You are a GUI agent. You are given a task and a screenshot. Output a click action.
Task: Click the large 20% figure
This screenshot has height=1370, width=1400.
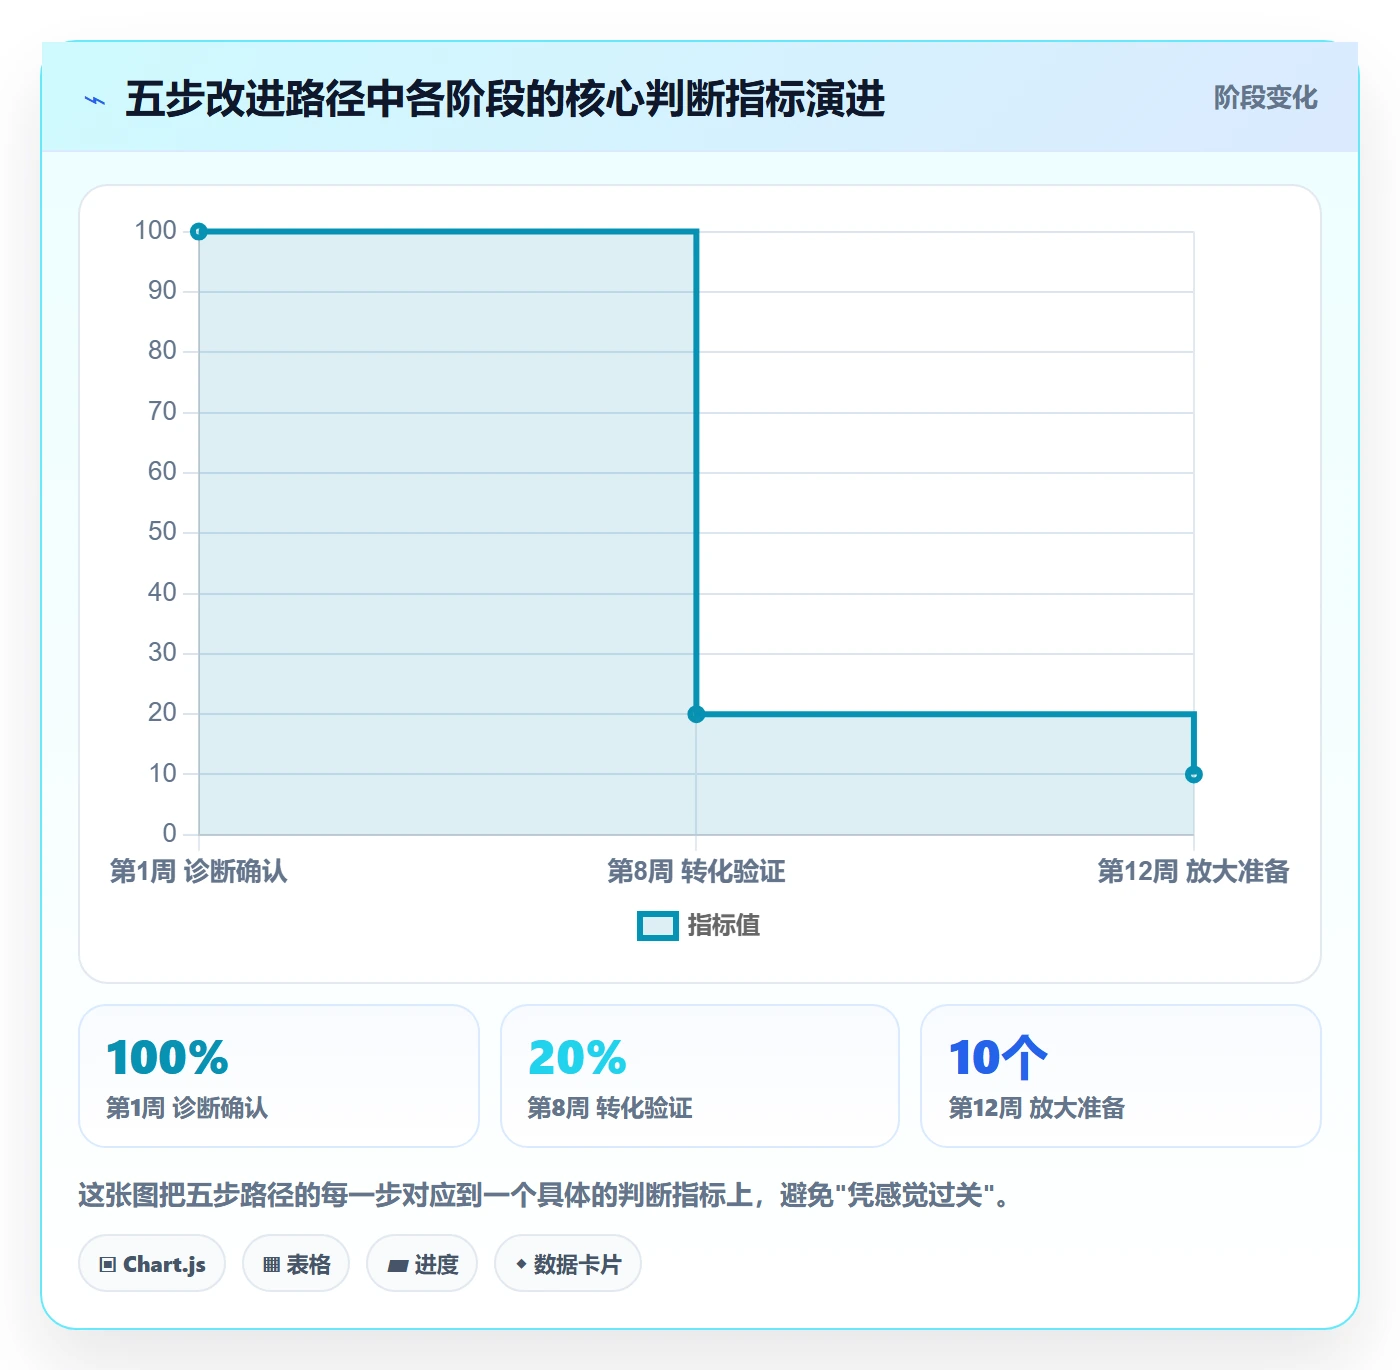coord(577,1058)
